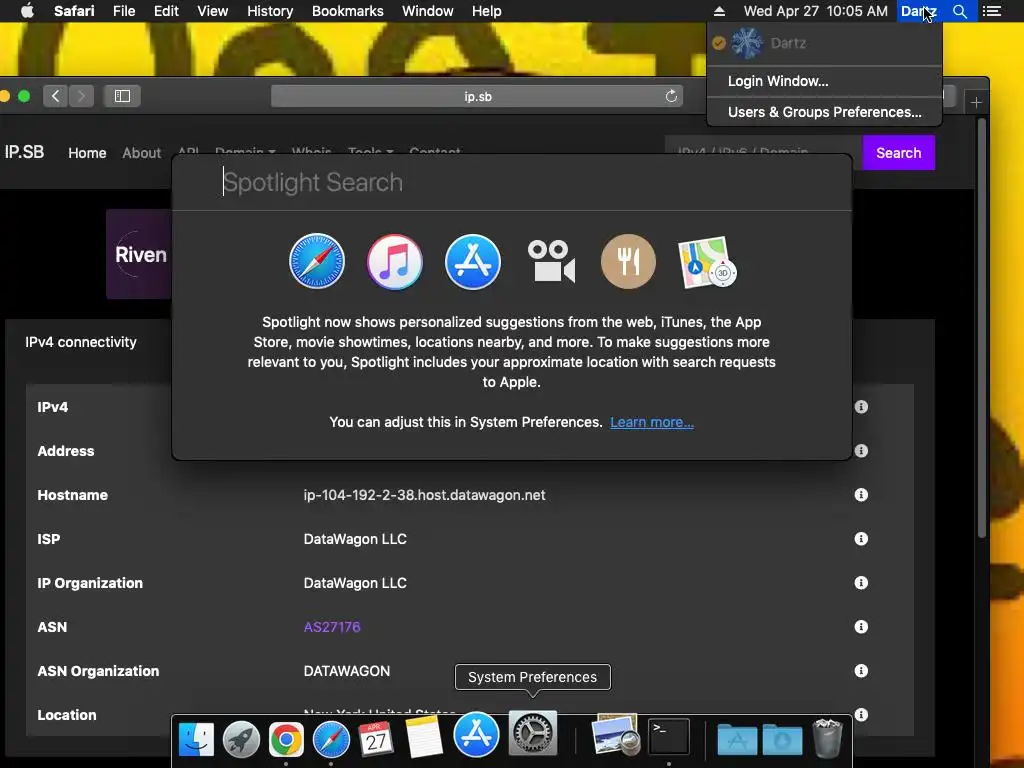Click the IP.SB logo
The image size is (1024, 768).
coord(24,152)
